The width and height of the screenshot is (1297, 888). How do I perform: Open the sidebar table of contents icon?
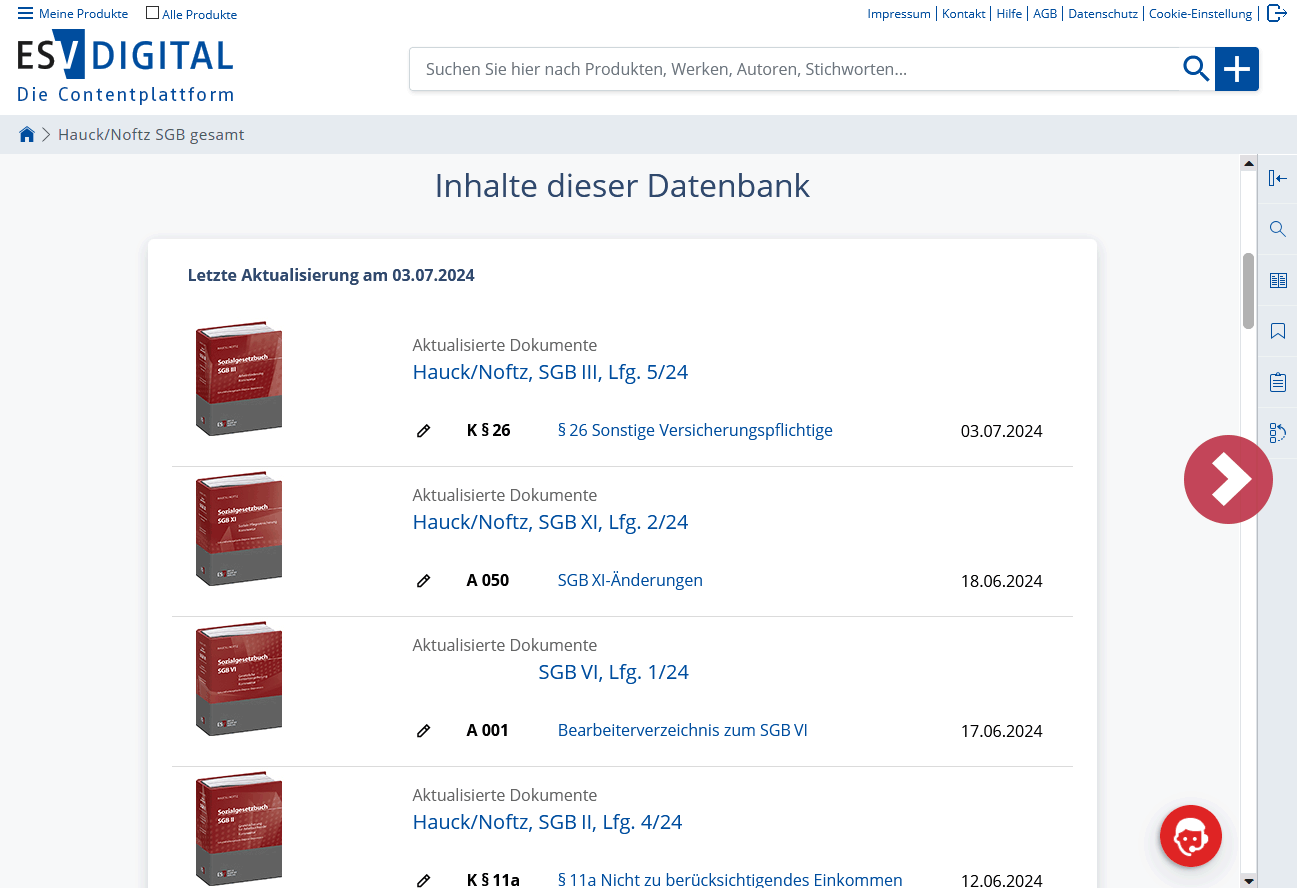coord(1277,280)
